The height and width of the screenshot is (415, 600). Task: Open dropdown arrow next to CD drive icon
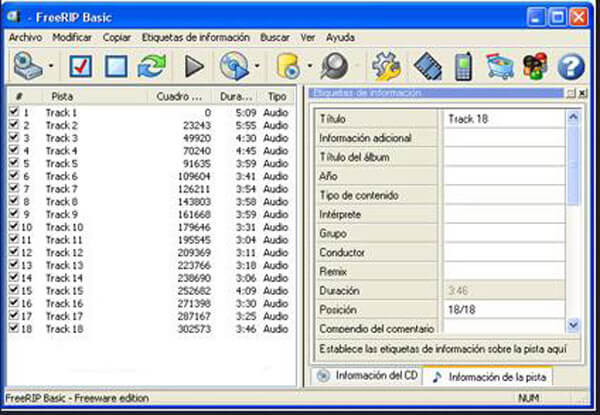[51, 66]
